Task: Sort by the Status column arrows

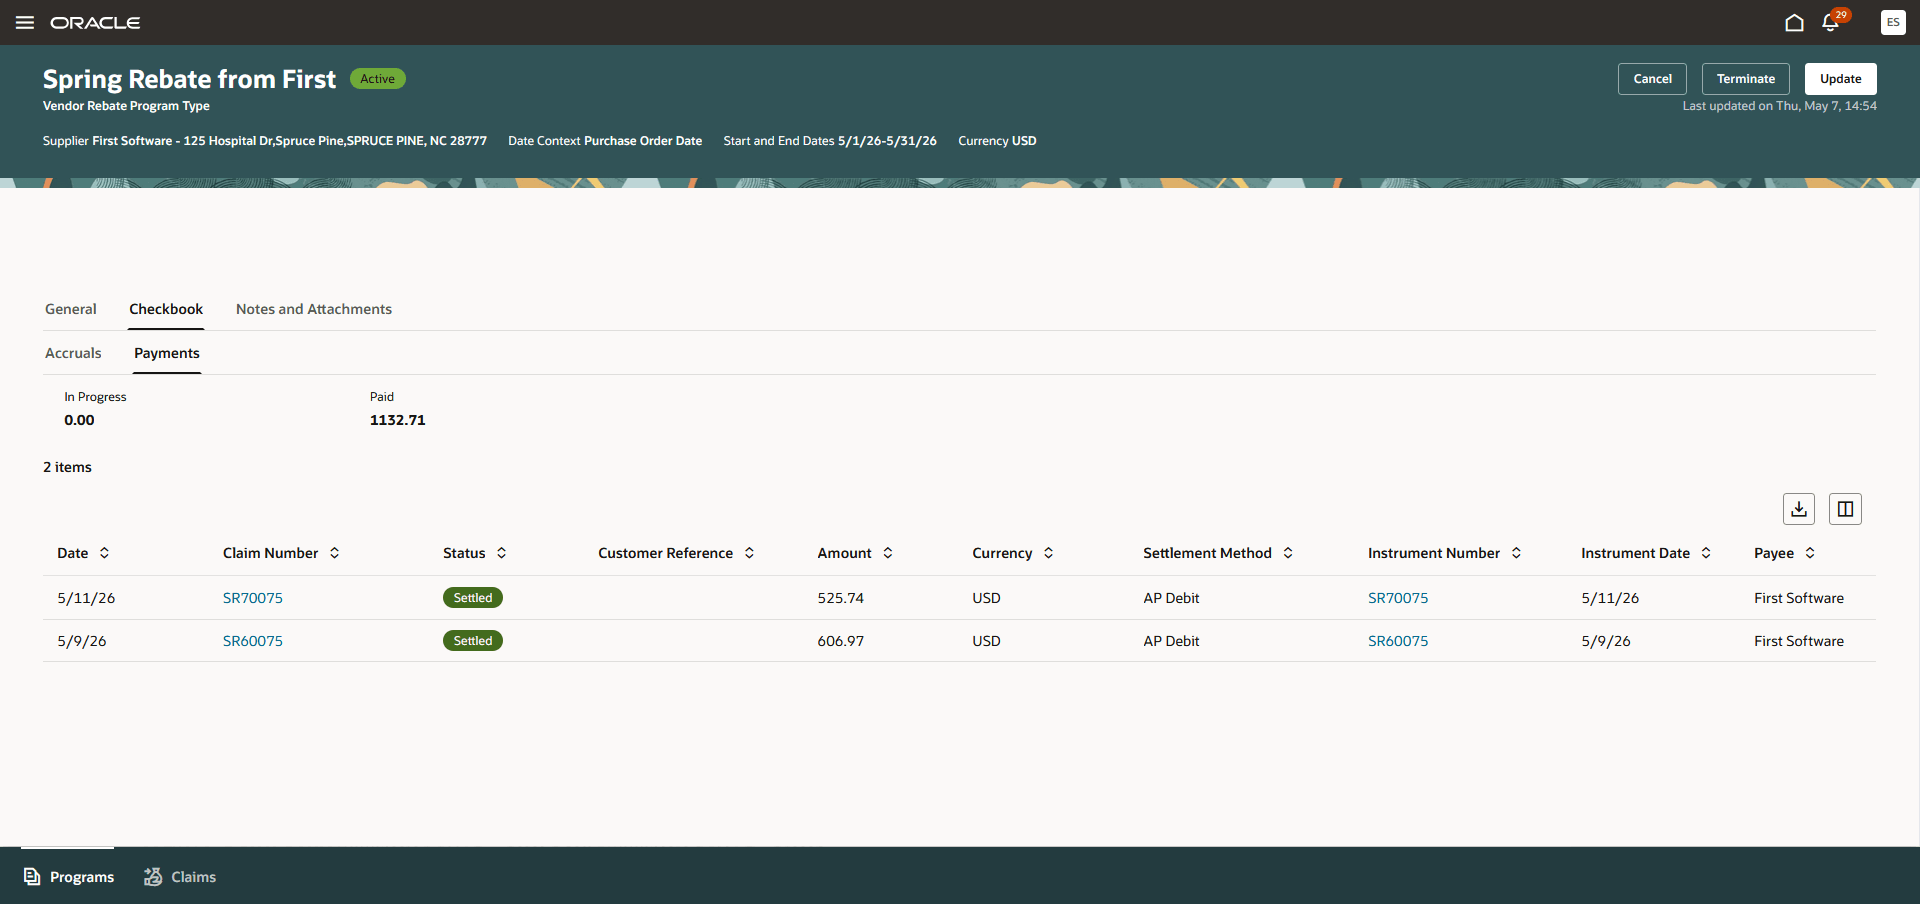Action: tap(501, 553)
